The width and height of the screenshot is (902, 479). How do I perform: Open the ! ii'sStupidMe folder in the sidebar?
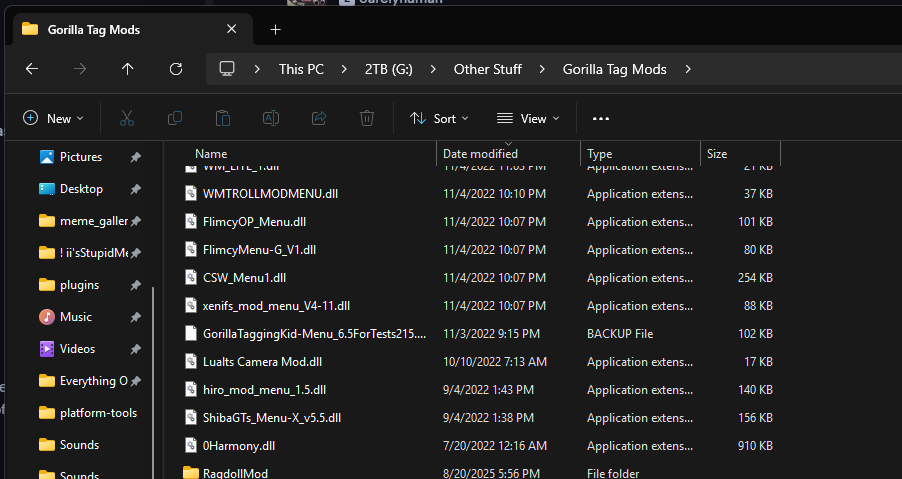click(83, 253)
